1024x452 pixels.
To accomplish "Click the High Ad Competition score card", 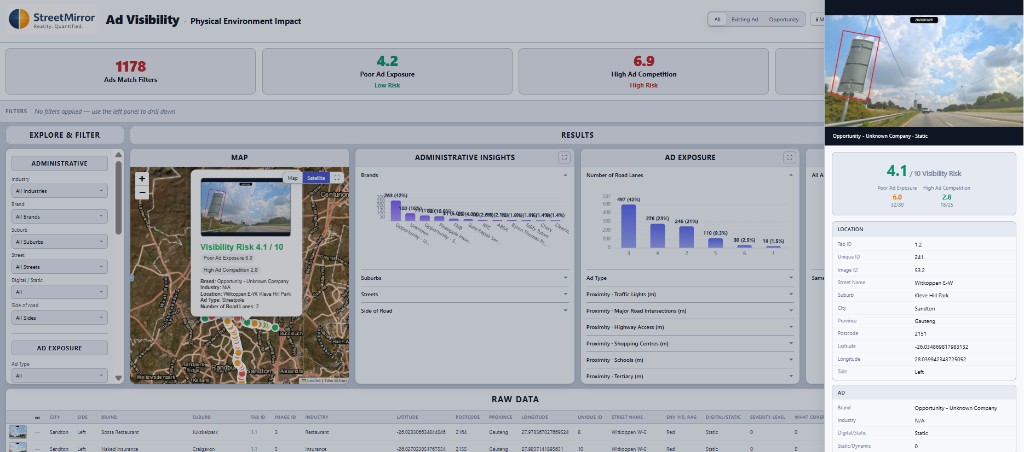I will click(x=643, y=72).
